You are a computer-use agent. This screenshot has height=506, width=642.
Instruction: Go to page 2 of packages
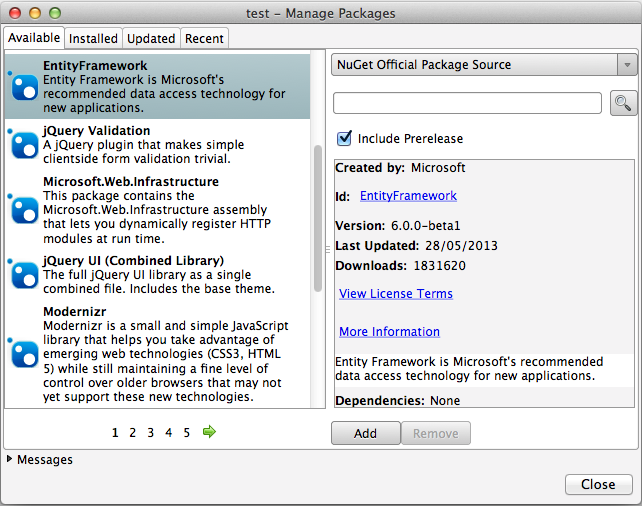click(x=133, y=432)
